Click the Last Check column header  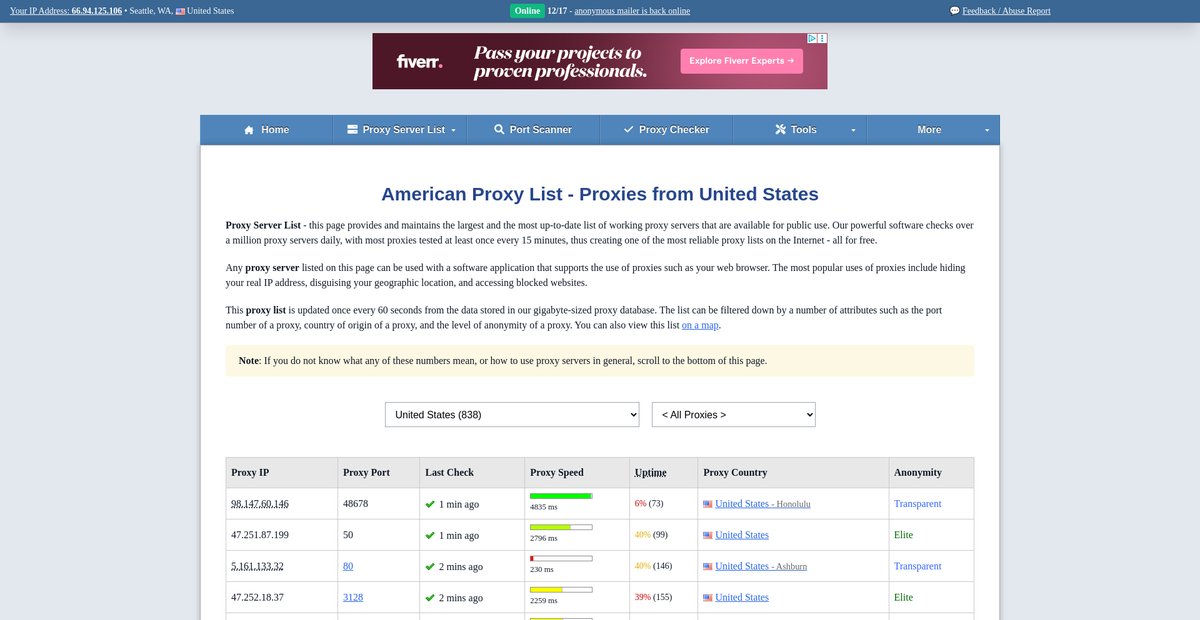[449, 472]
